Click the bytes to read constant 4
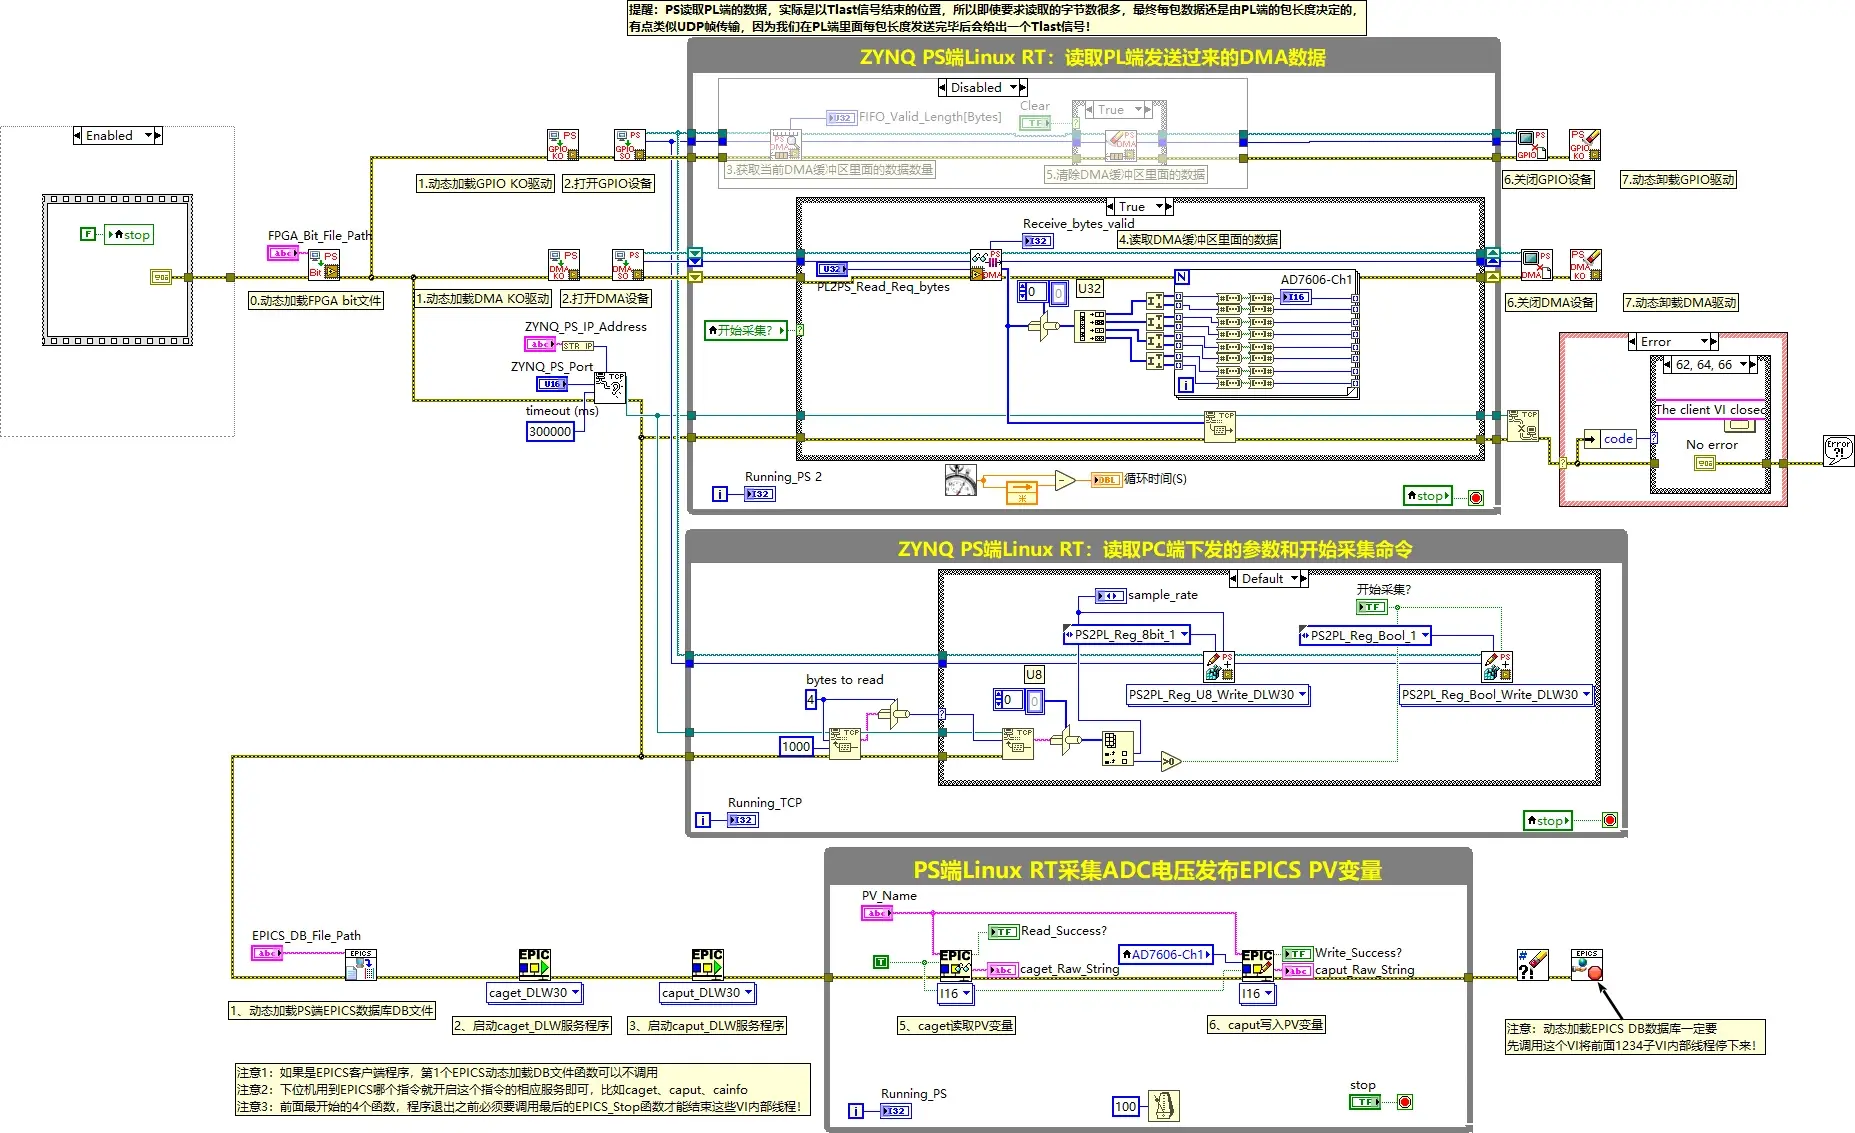 pyautogui.click(x=811, y=700)
